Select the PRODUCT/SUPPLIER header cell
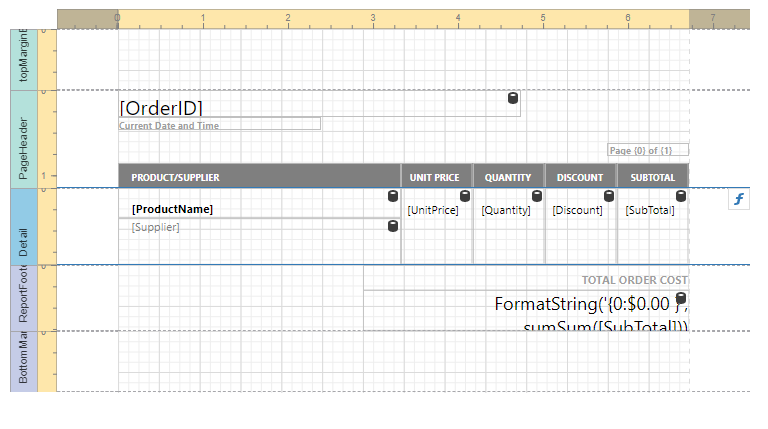Screen dimensions: 768x429 [259, 177]
